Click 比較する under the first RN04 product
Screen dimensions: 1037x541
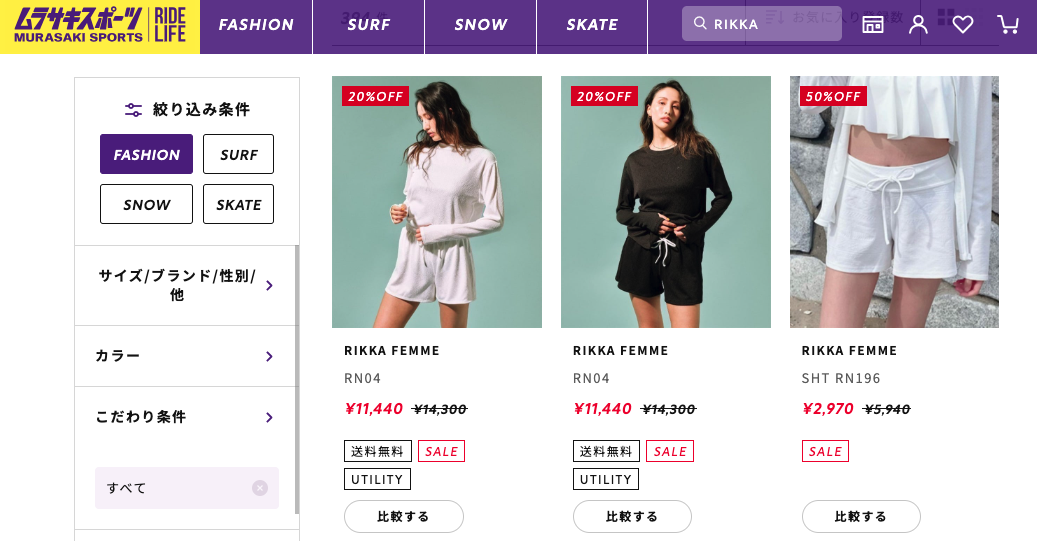tap(404, 516)
